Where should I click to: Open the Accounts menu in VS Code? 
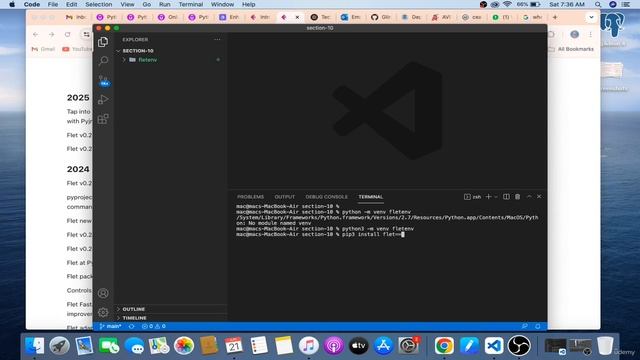coord(103,293)
